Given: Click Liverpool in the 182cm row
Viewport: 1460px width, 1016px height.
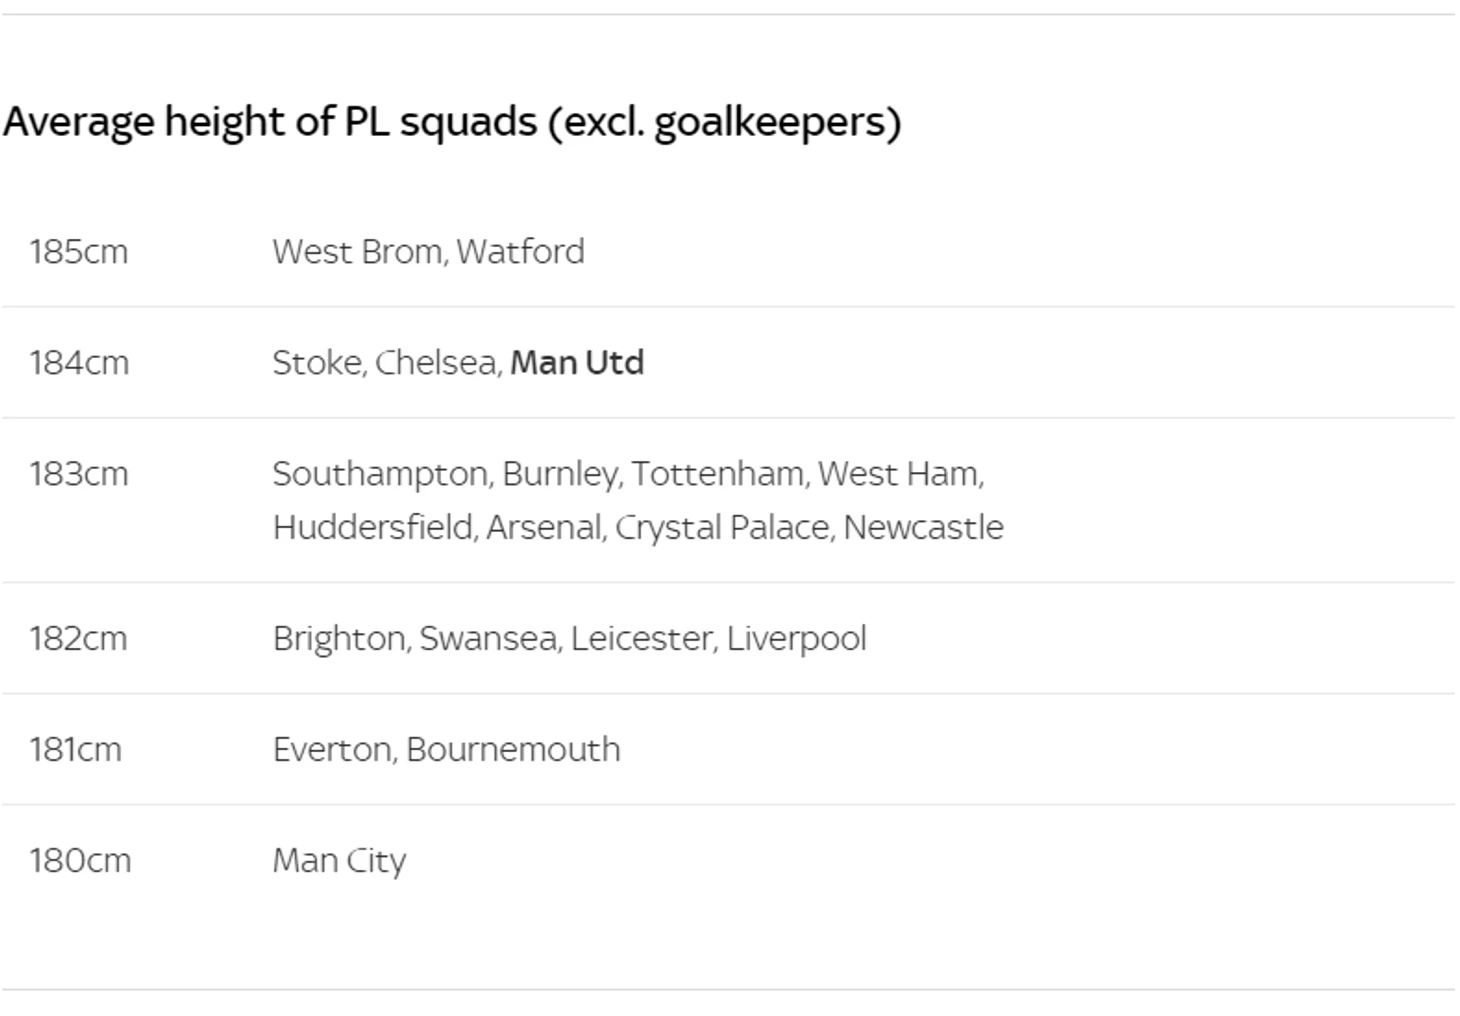Looking at the screenshot, I should 796,639.
